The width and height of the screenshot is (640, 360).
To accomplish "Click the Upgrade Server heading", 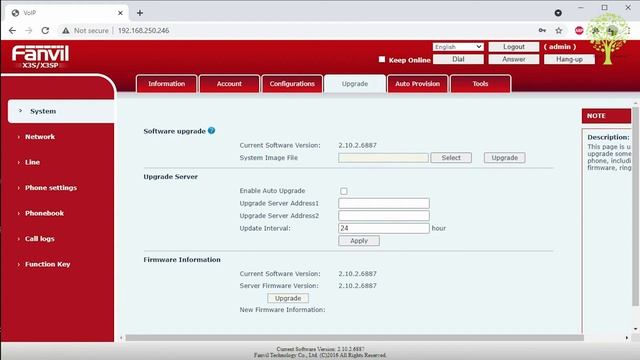I will 171,177.
